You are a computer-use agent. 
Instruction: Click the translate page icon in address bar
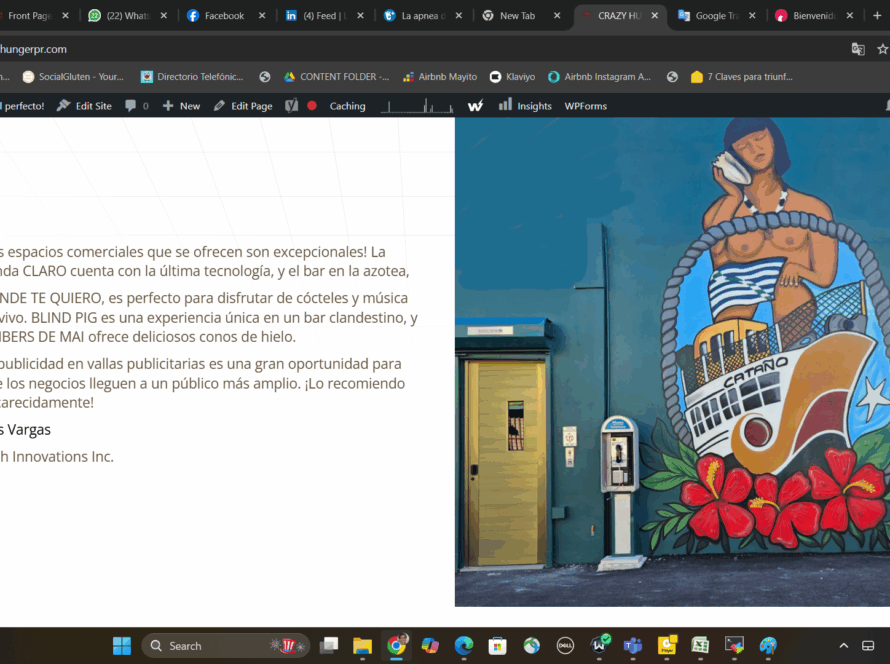(858, 49)
